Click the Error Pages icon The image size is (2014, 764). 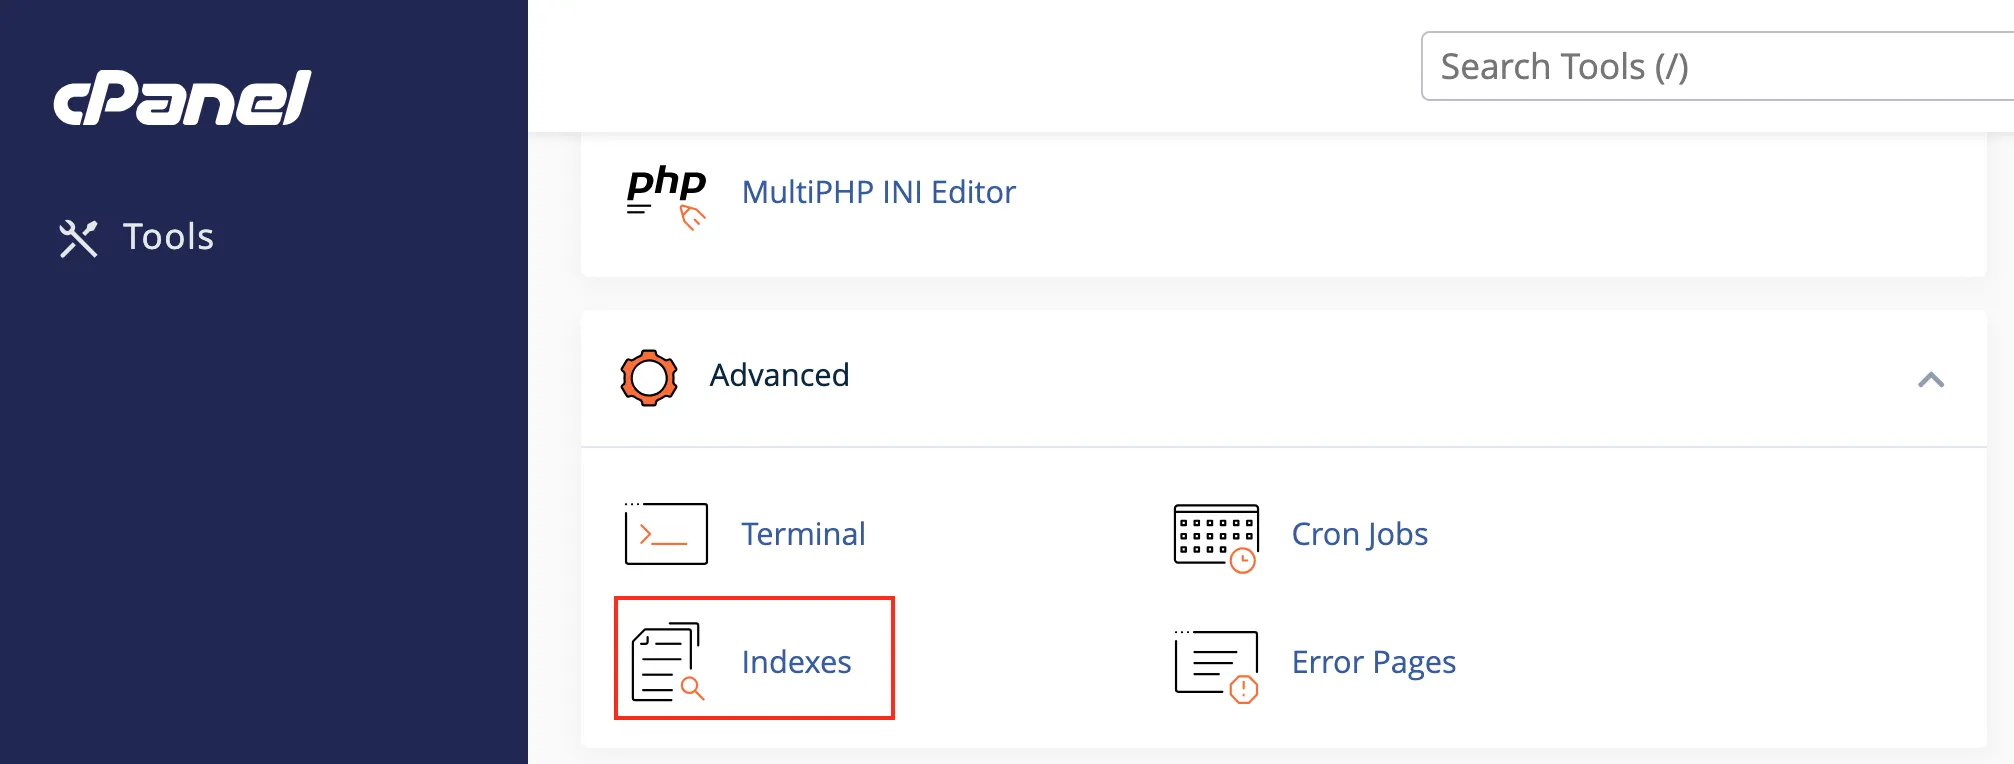click(1214, 662)
